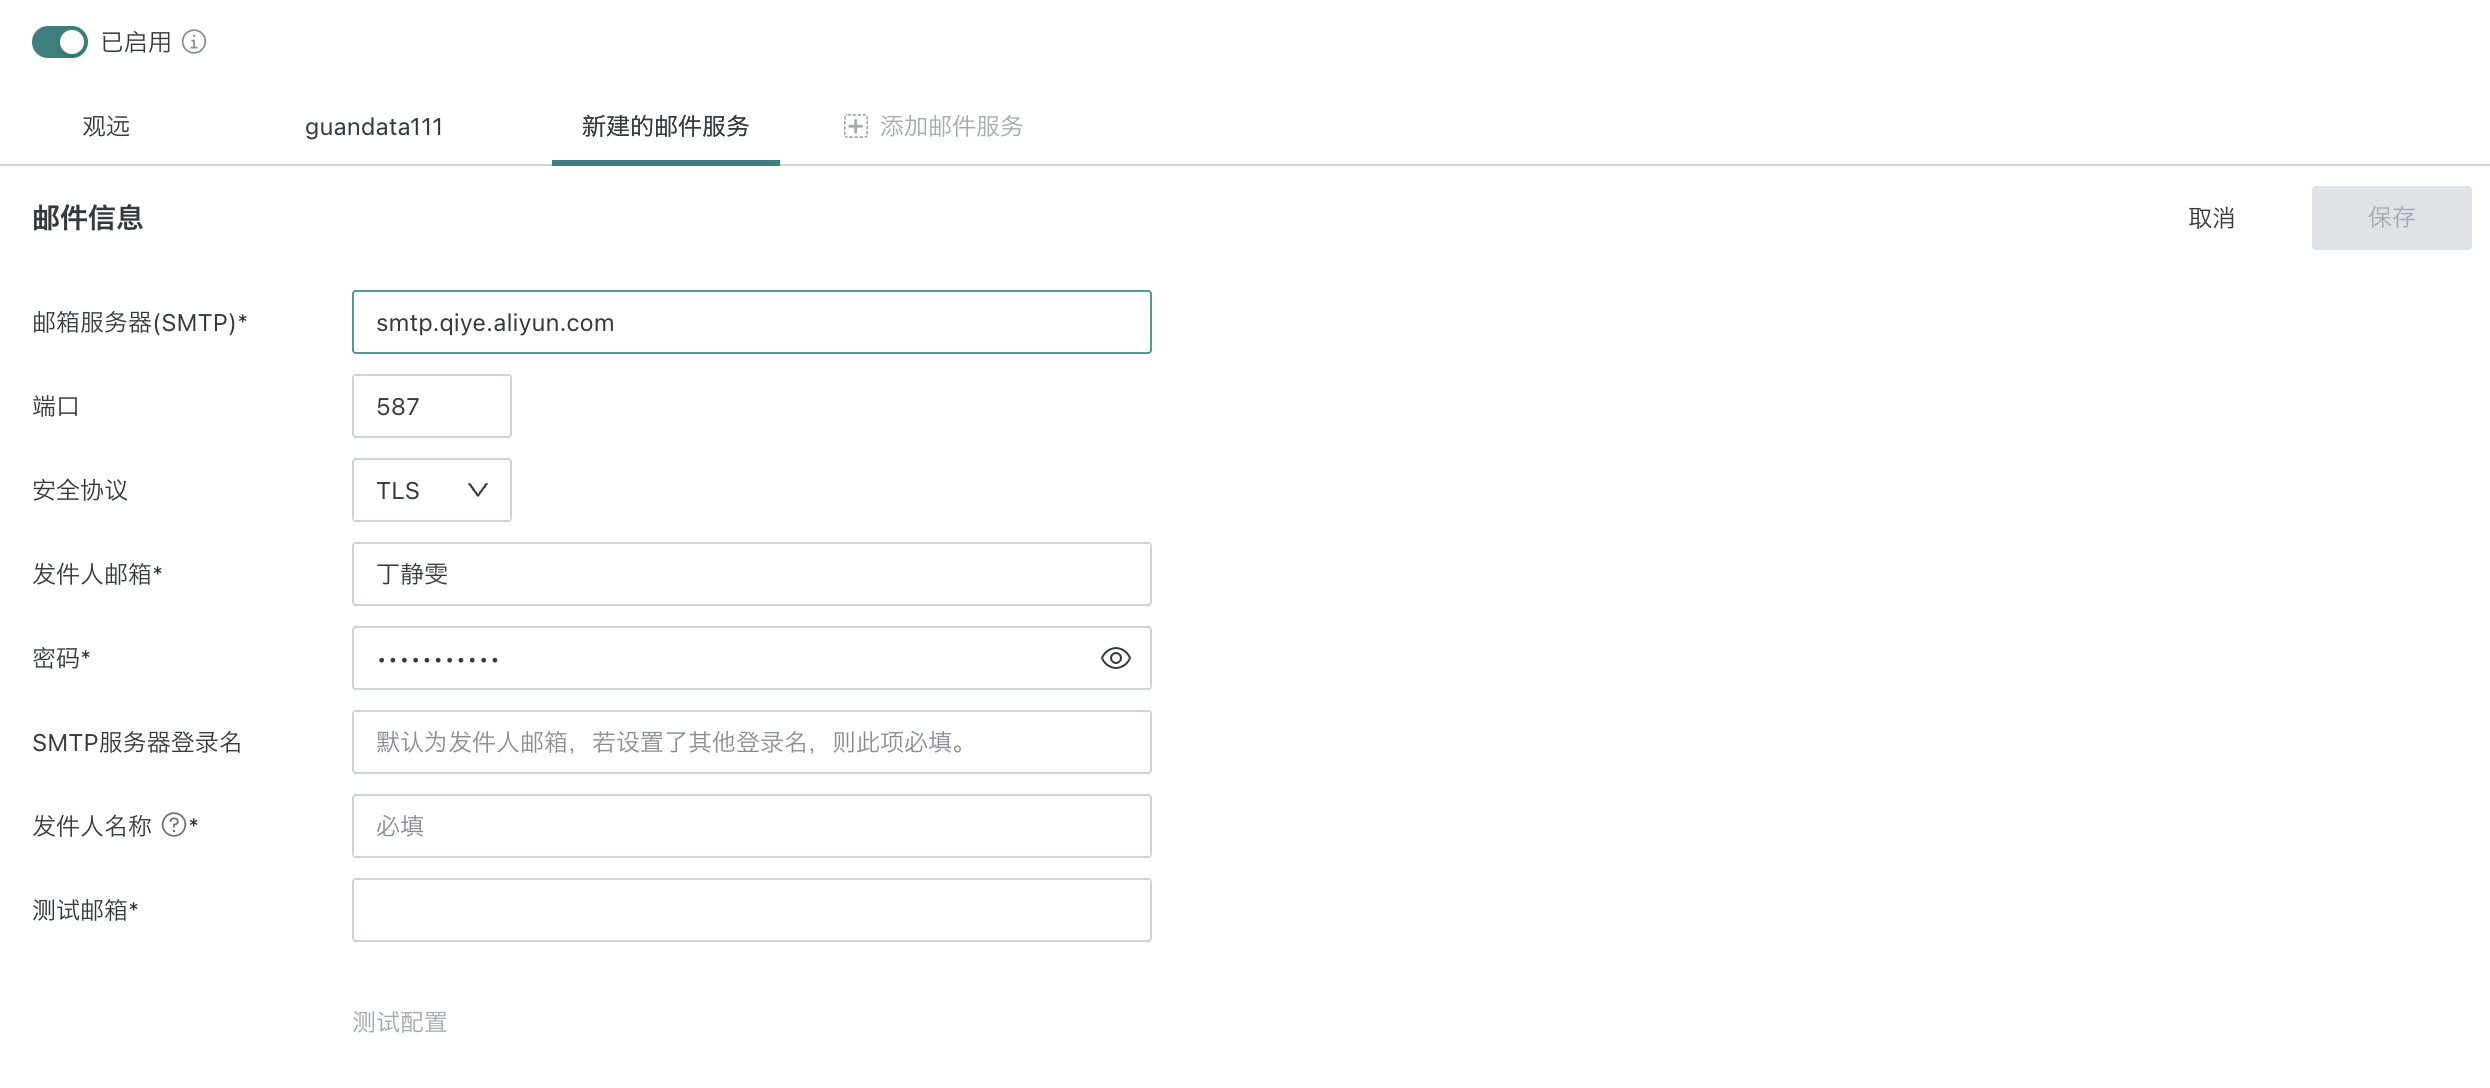
Task: Focus the SMTP server address field
Action: coord(751,322)
